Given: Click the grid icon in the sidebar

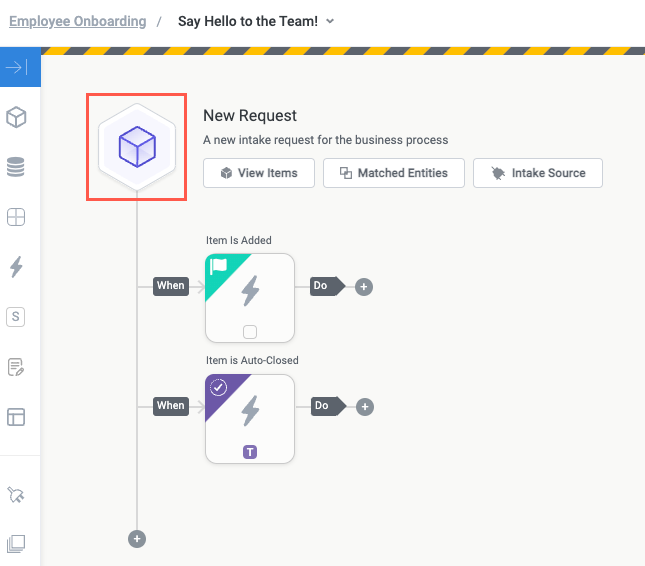Looking at the screenshot, I should [x=16, y=217].
